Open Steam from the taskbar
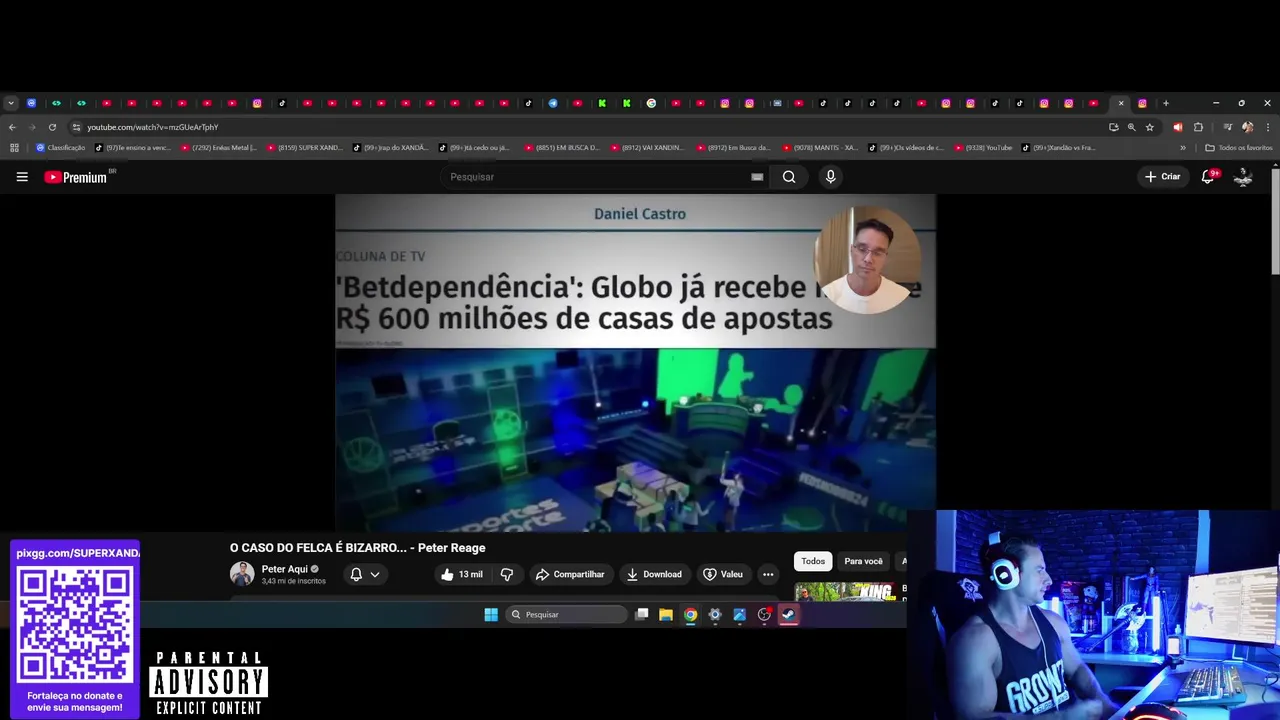Screen dimensions: 1280x720 (789, 615)
